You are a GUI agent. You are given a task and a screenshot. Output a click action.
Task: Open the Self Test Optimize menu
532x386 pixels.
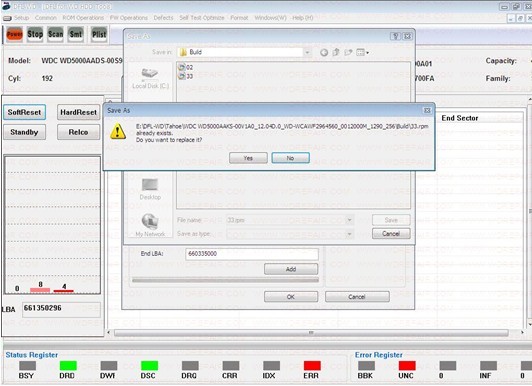(202, 18)
